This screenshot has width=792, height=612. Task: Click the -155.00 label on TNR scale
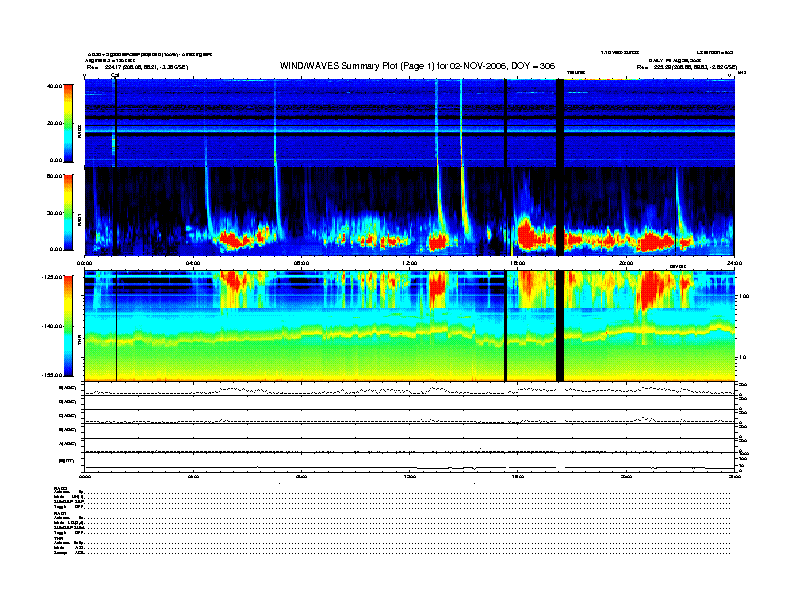52,375
